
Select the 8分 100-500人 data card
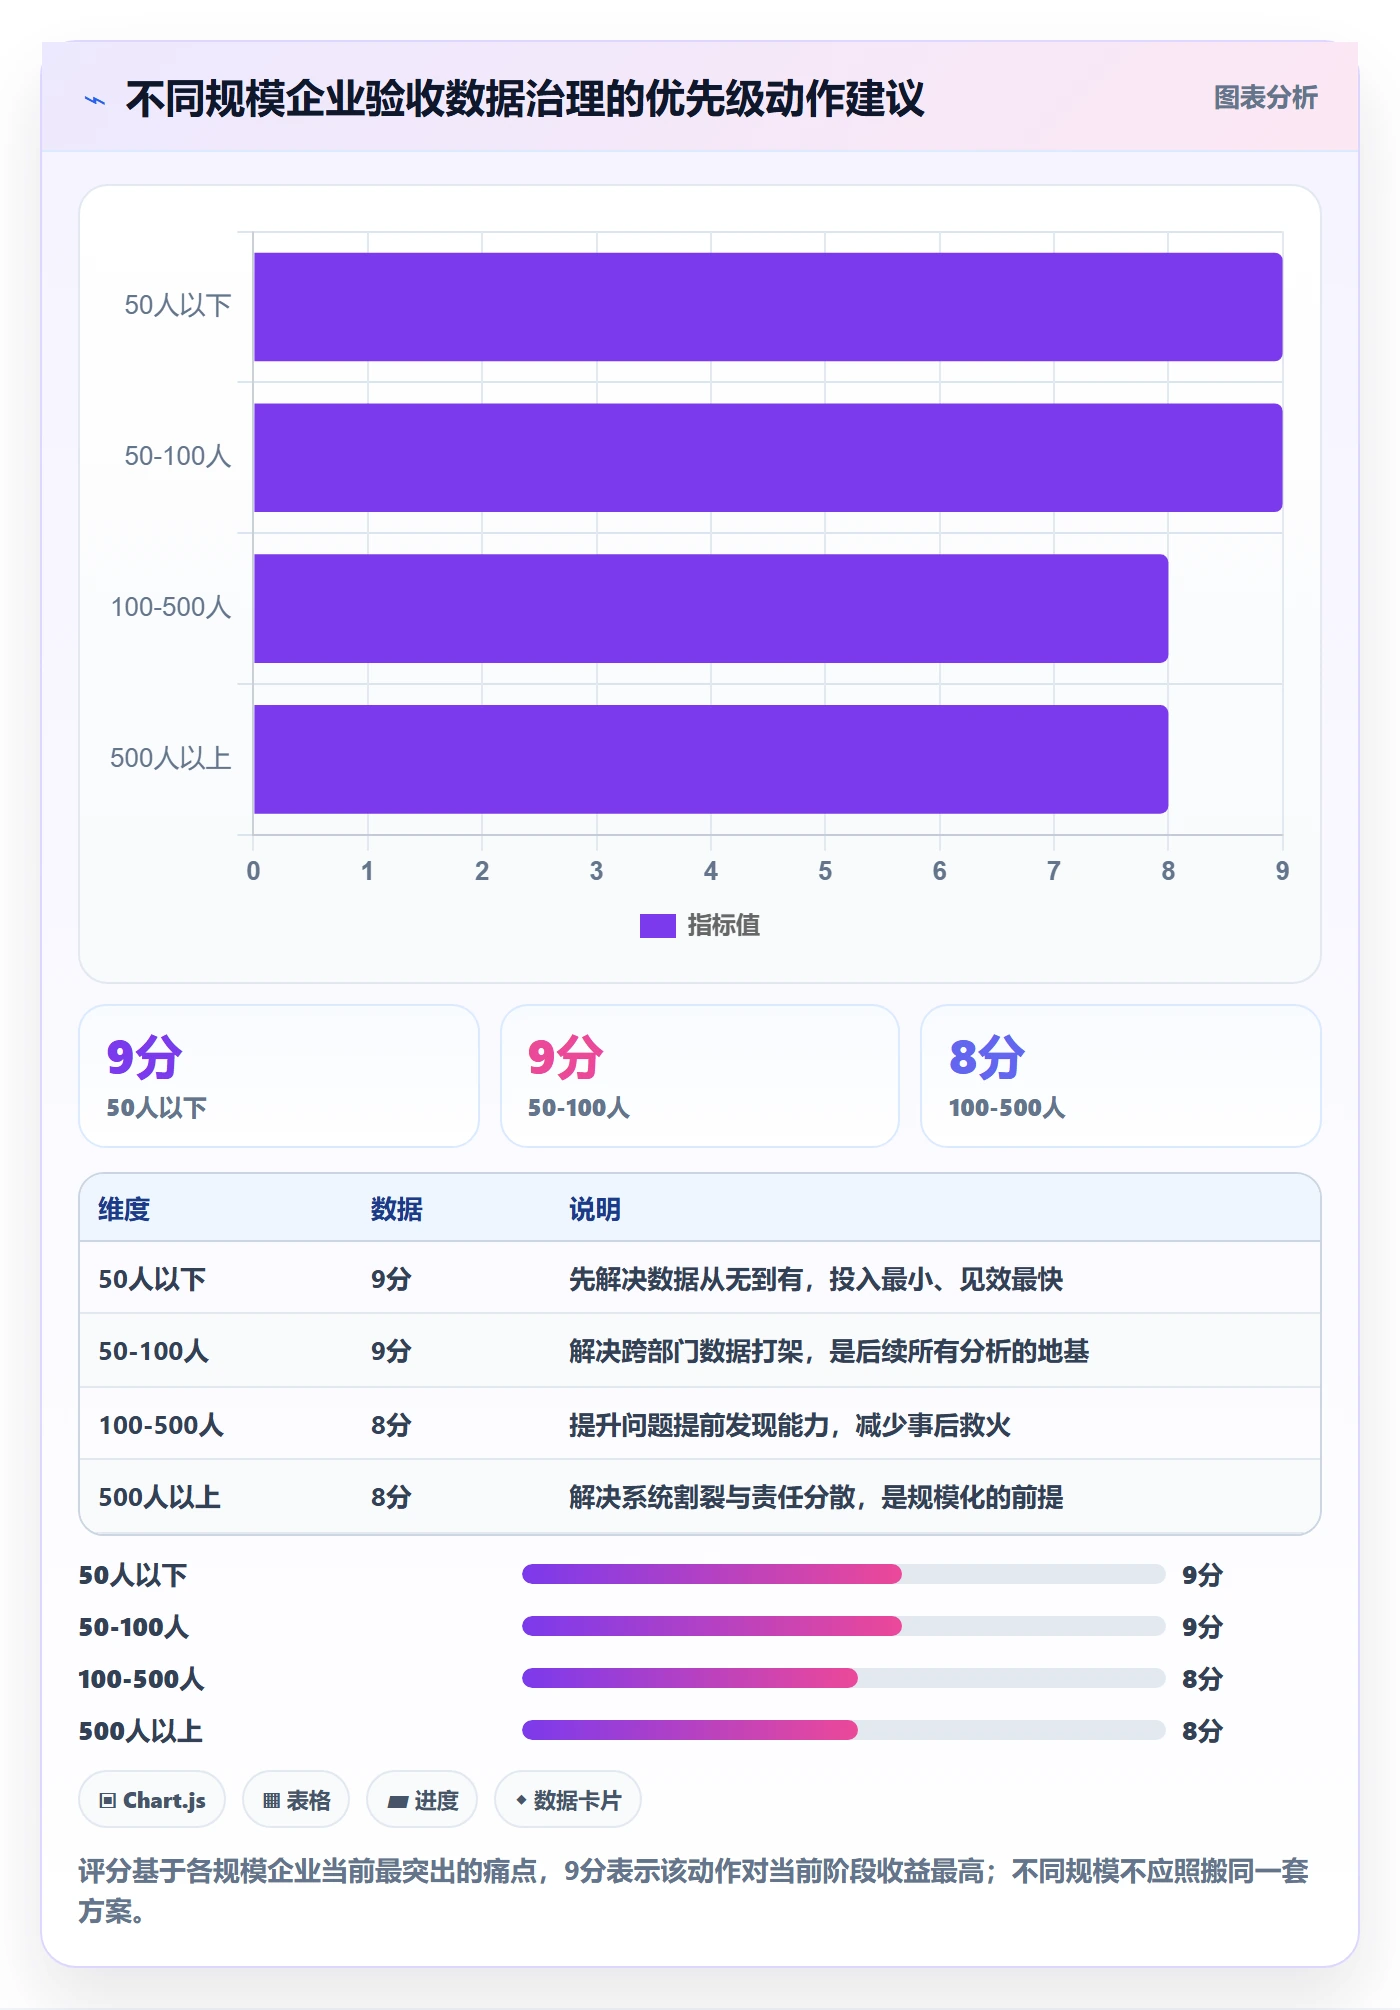coord(1120,1076)
